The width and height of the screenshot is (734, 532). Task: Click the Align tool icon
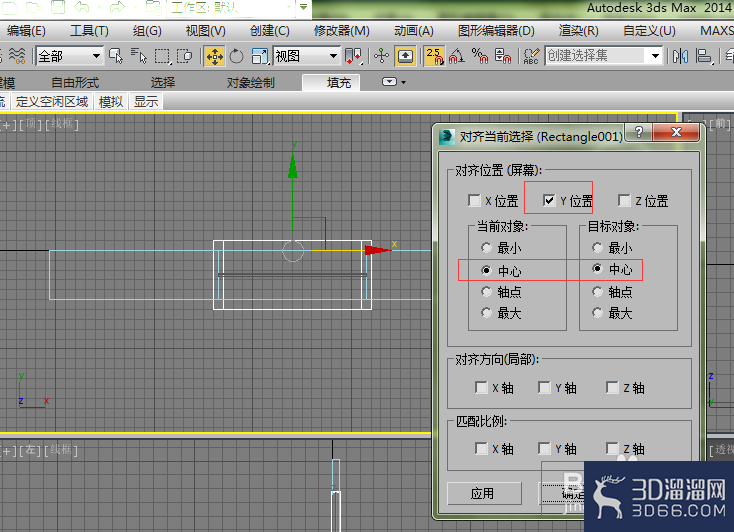coord(703,56)
